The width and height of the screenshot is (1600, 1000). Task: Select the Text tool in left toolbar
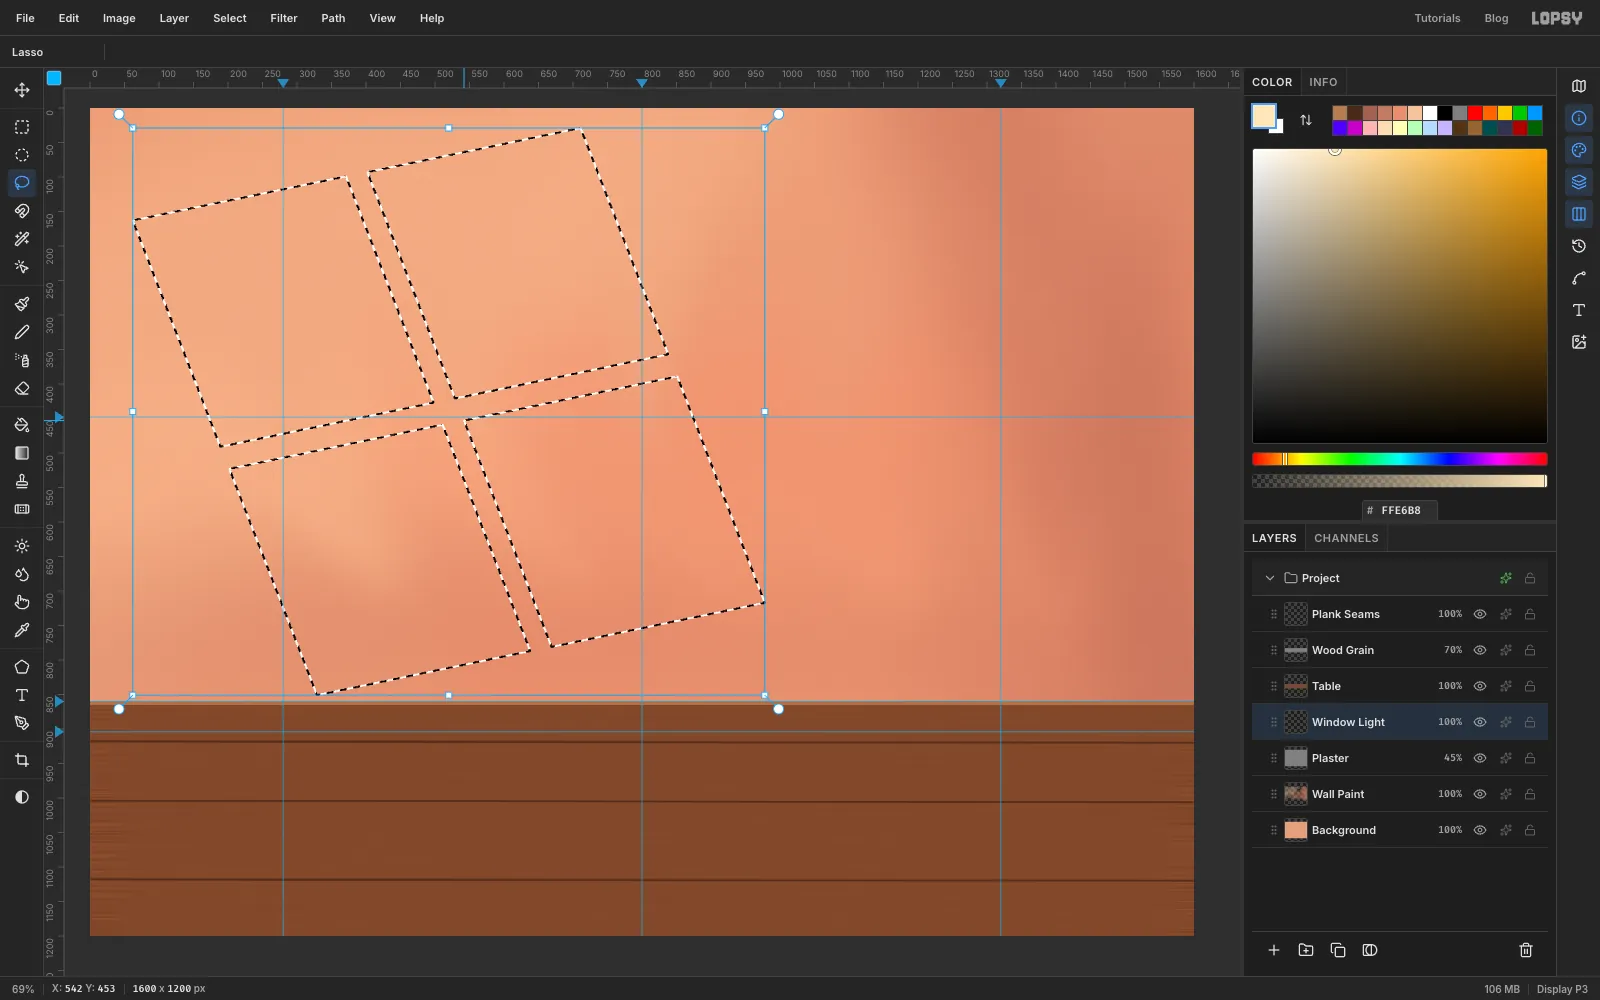[x=22, y=695]
